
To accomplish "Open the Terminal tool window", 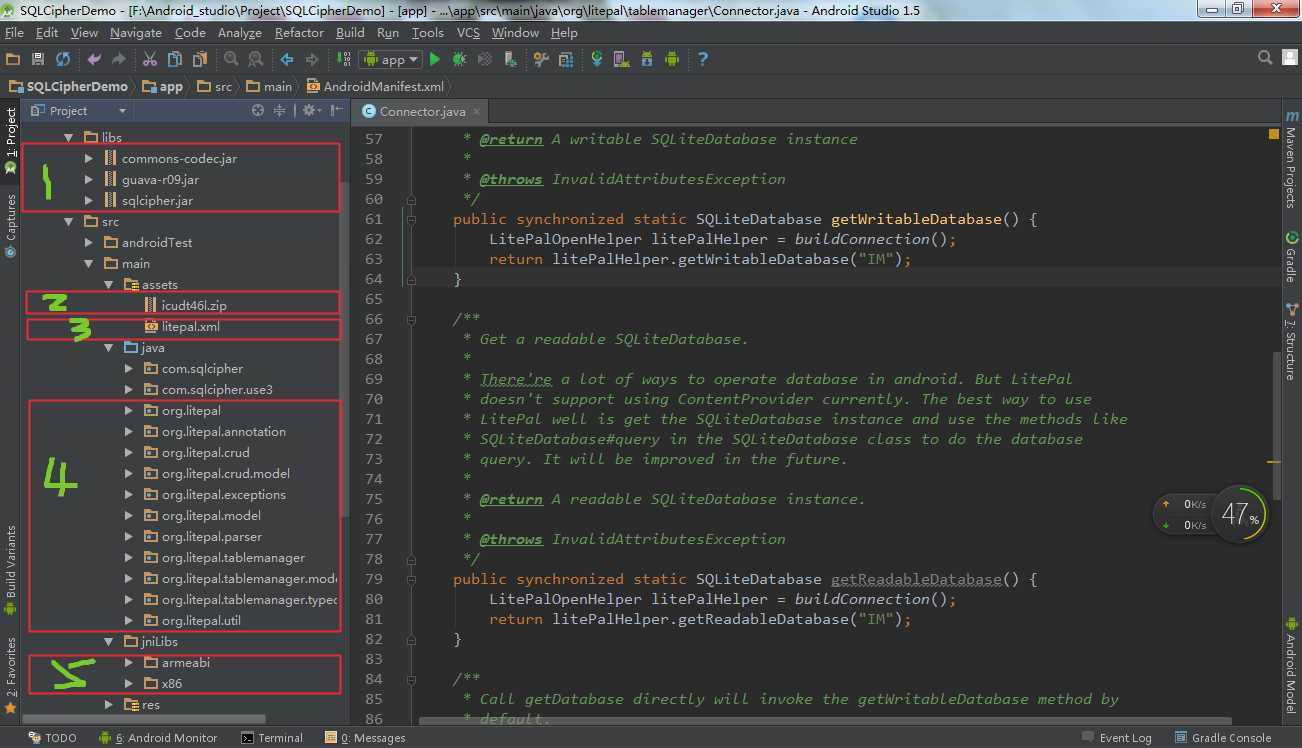I will 272,738.
